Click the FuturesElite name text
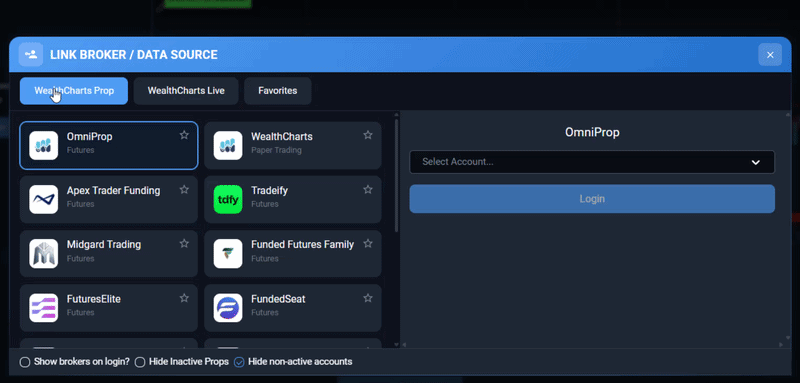 [93, 299]
